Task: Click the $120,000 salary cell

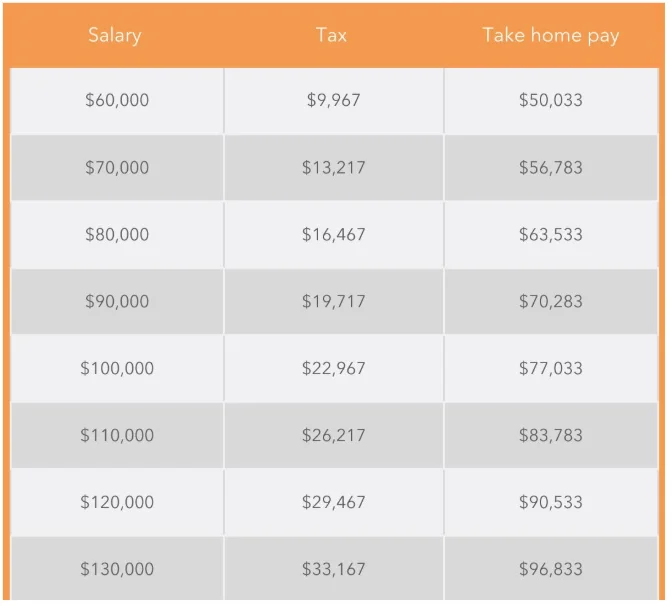Action: click(x=117, y=502)
